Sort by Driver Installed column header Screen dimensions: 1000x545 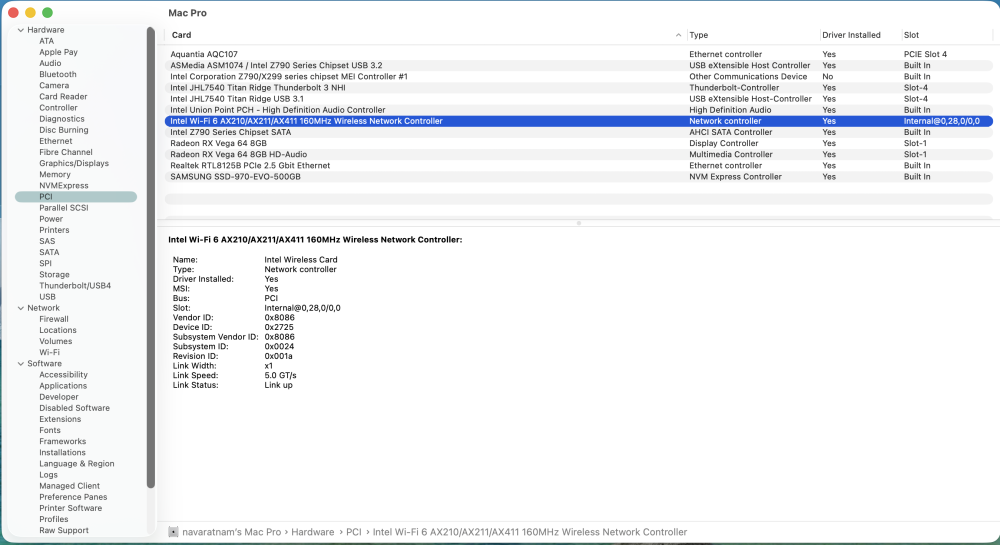[851, 35]
